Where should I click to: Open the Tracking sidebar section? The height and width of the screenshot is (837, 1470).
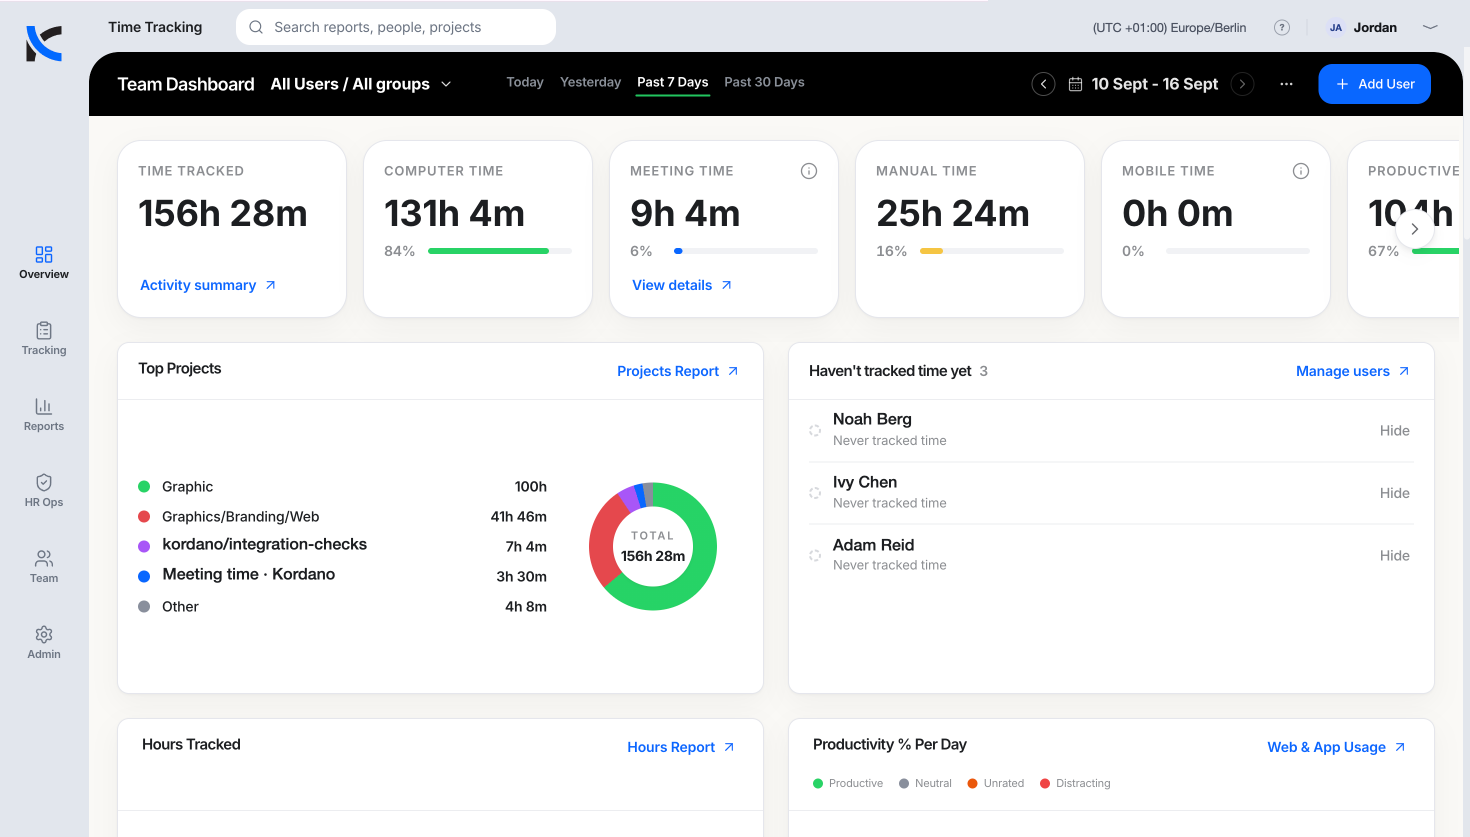click(44, 338)
